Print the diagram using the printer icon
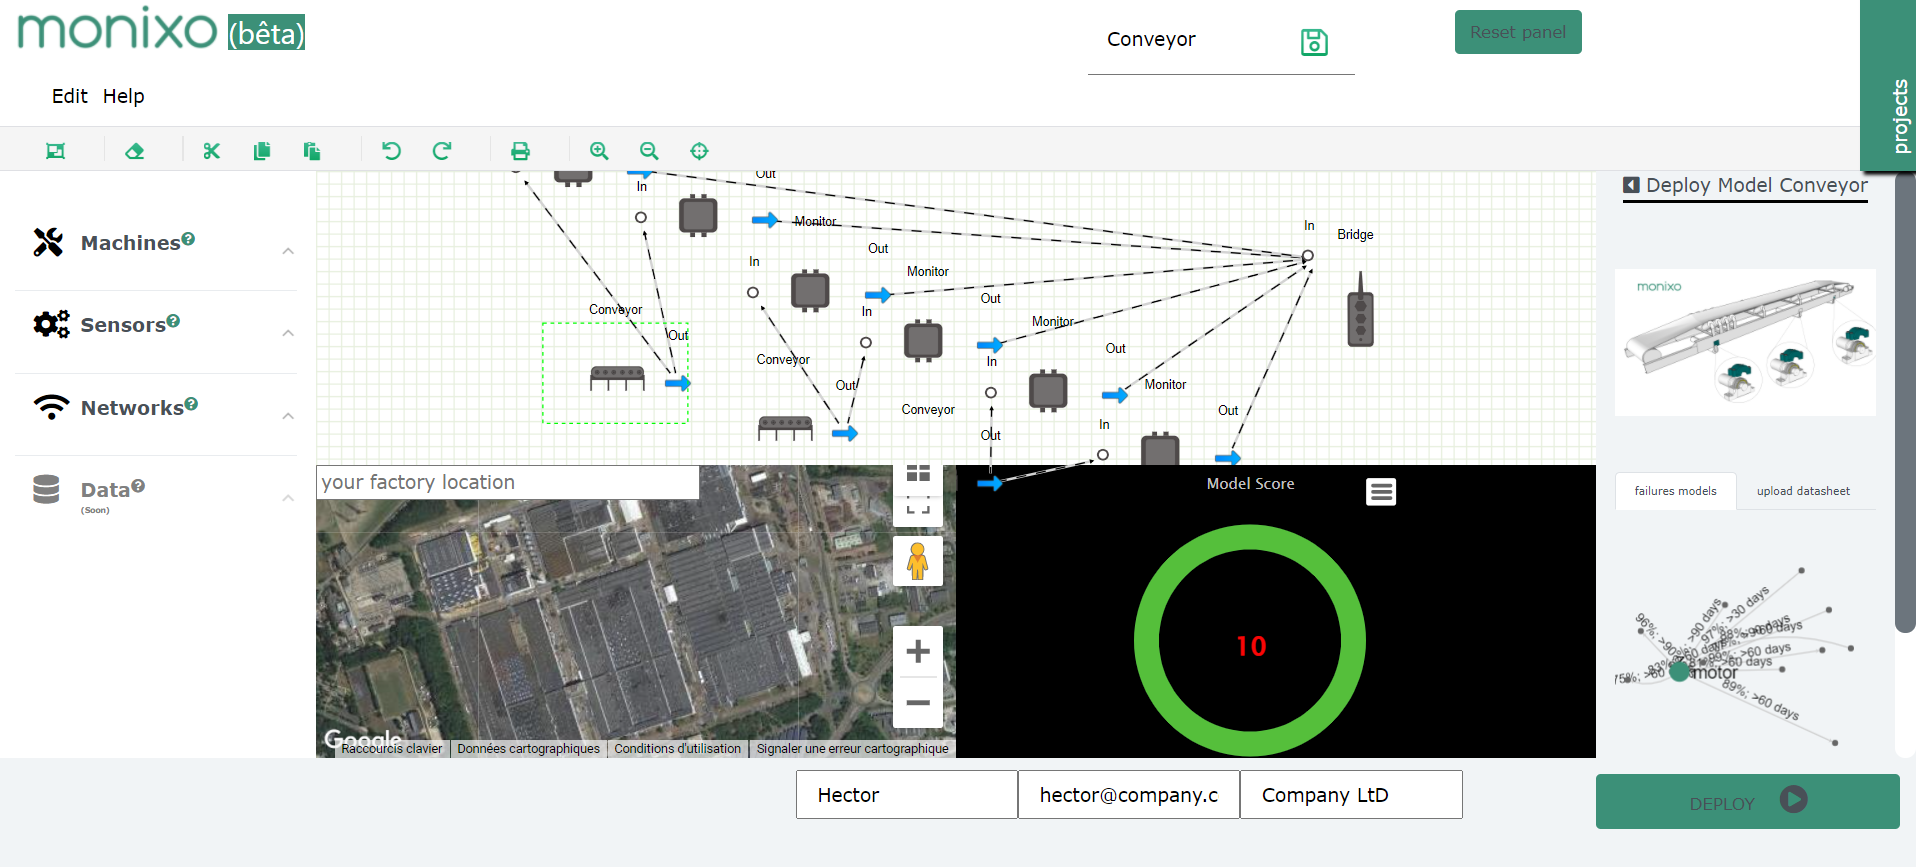Screen dimensions: 1916x867 click(520, 151)
